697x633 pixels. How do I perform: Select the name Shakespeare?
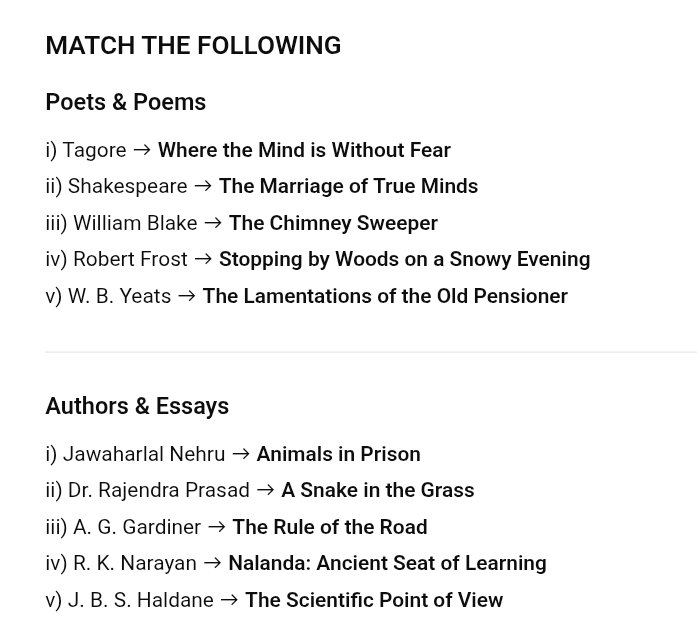tap(127, 186)
